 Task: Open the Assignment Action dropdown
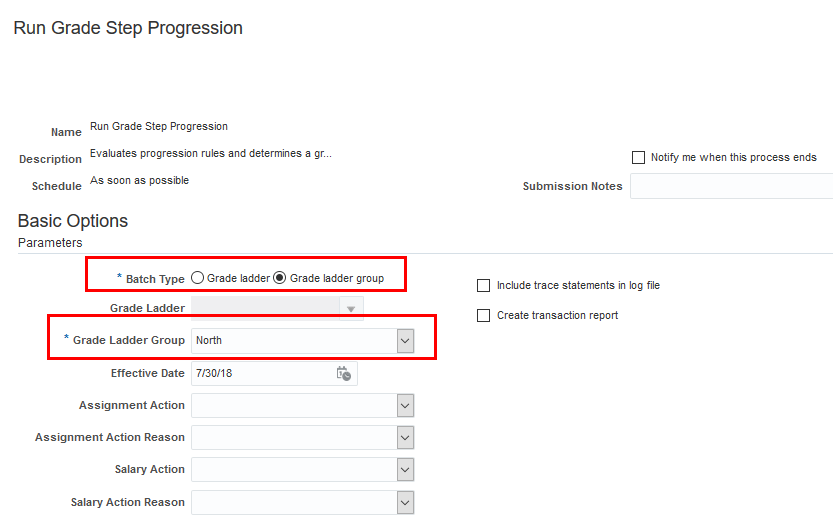click(x=405, y=406)
